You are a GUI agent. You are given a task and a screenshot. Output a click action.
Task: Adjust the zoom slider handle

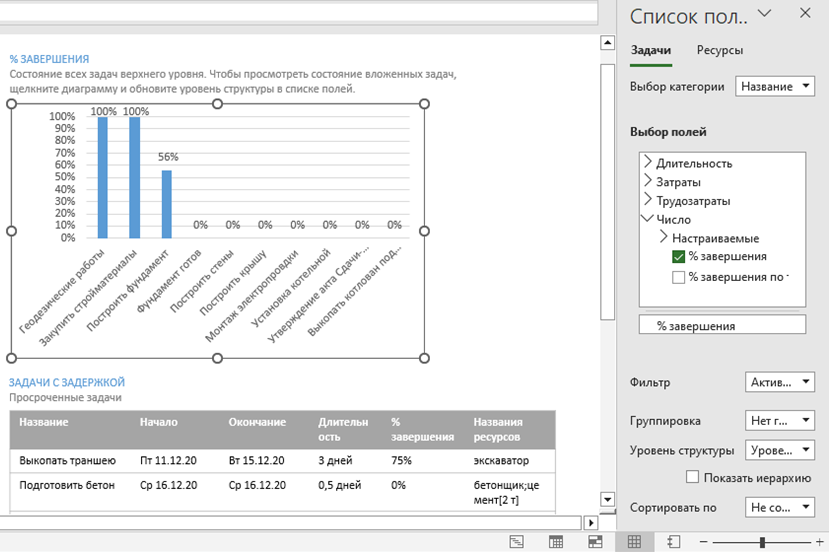(762, 542)
